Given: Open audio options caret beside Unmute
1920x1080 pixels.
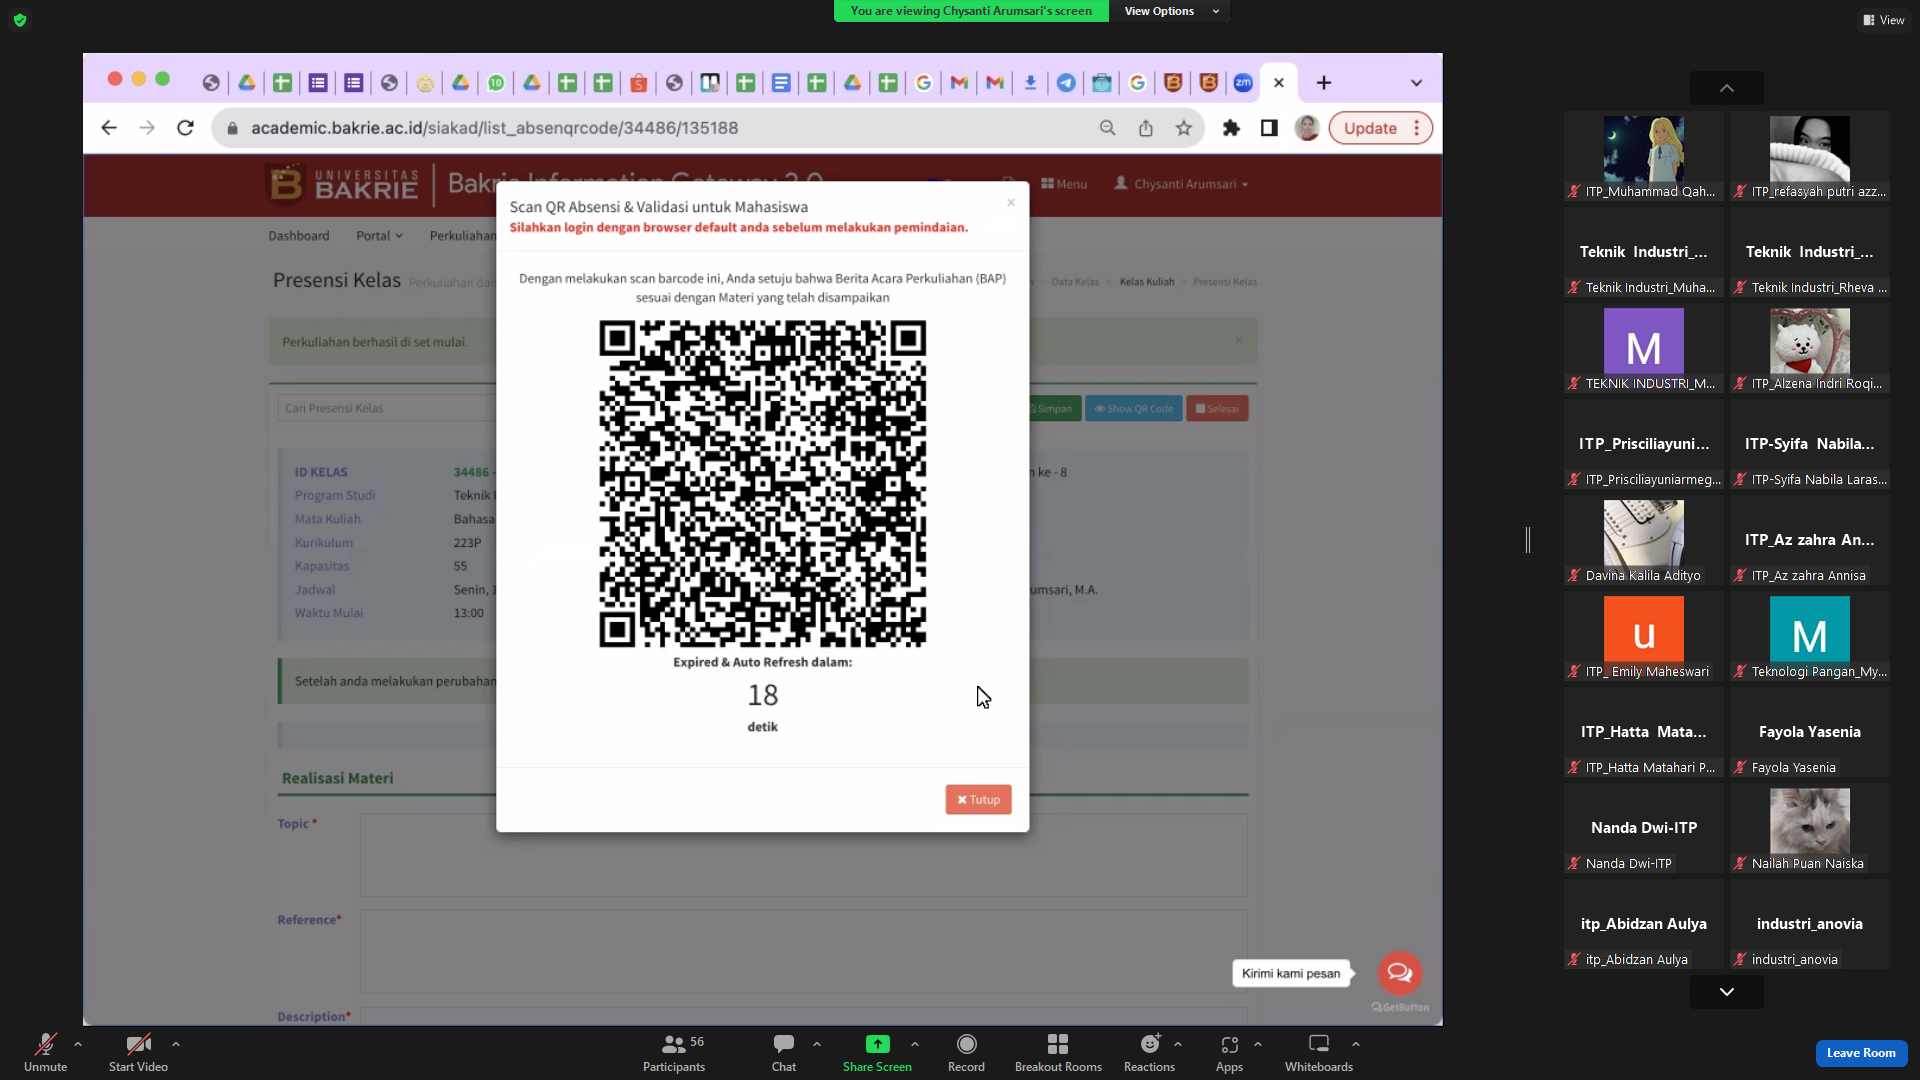Looking at the screenshot, I should (x=78, y=1044).
